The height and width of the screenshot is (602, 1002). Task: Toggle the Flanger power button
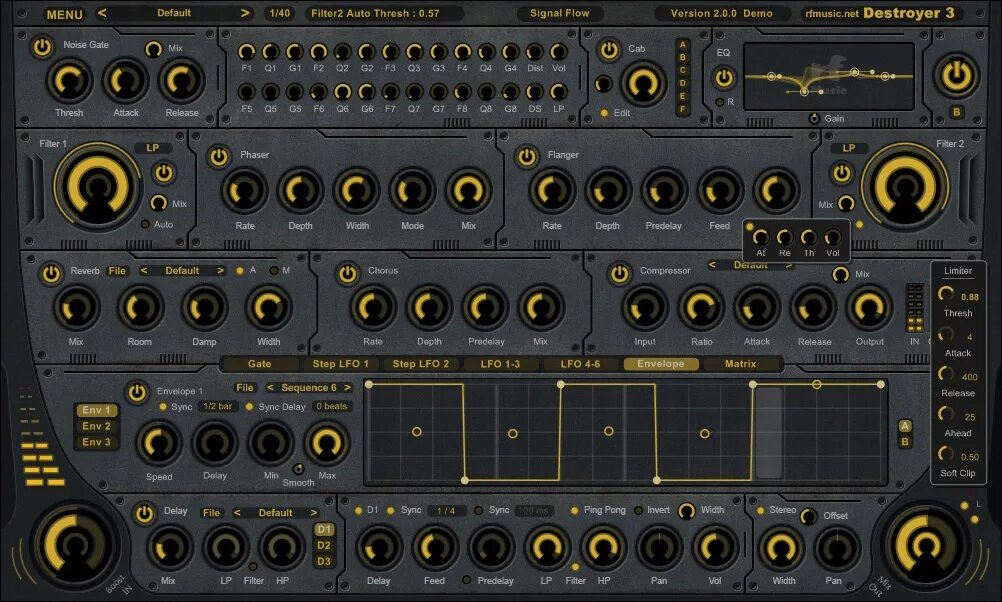[x=527, y=157]
